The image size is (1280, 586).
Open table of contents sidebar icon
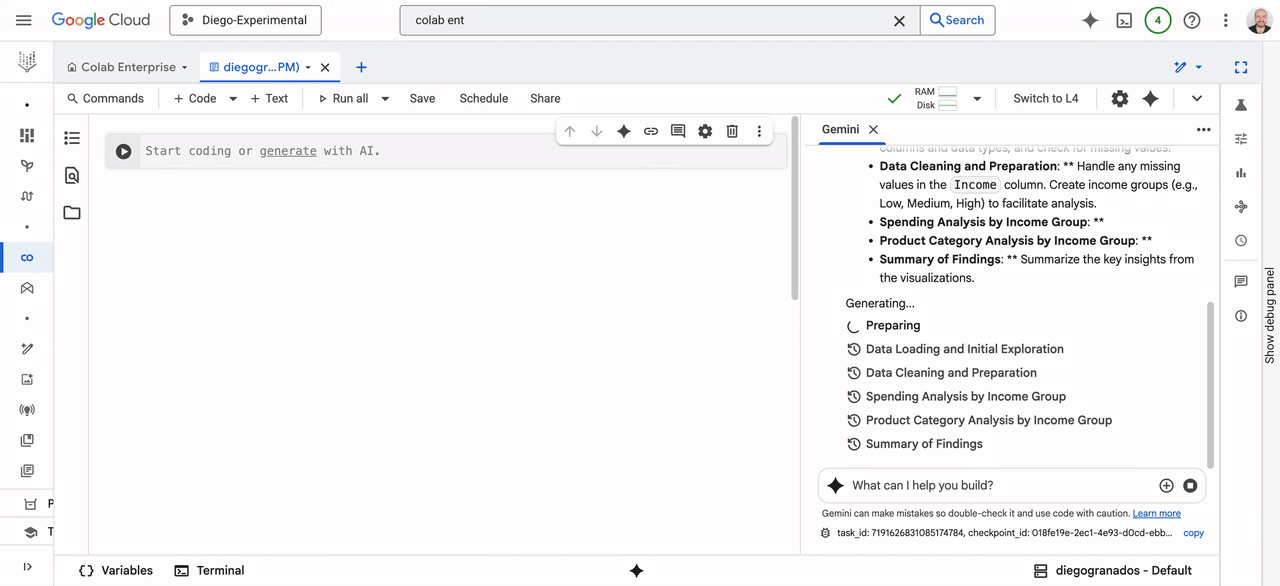pos(72,138)
